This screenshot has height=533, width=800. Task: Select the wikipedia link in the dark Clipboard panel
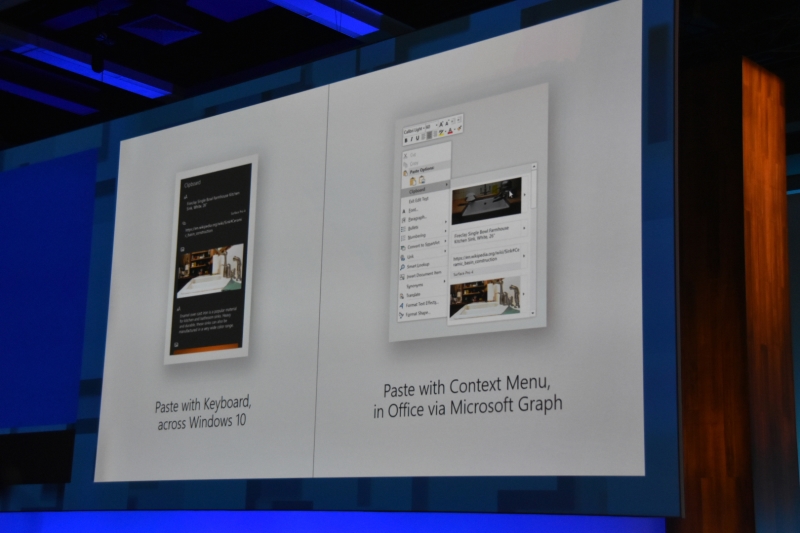213,228
